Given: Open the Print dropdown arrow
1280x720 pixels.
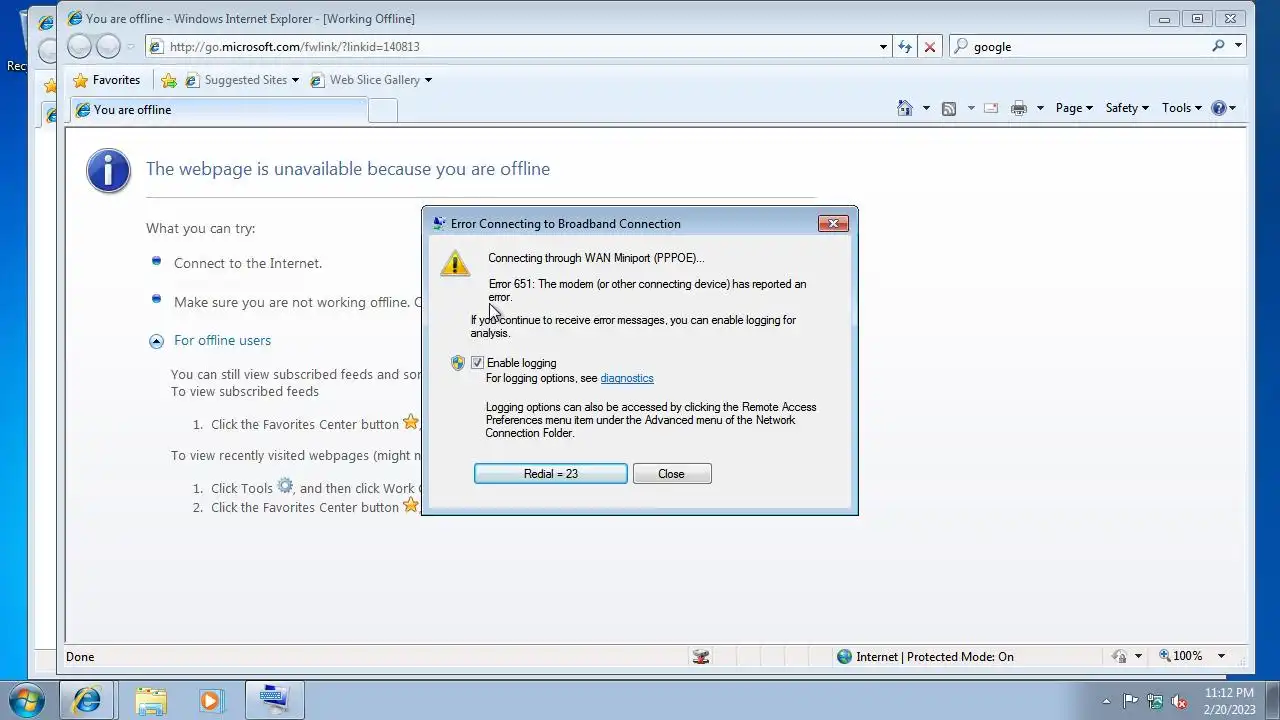Looking at the screenshot, I should click(1040, 108).
